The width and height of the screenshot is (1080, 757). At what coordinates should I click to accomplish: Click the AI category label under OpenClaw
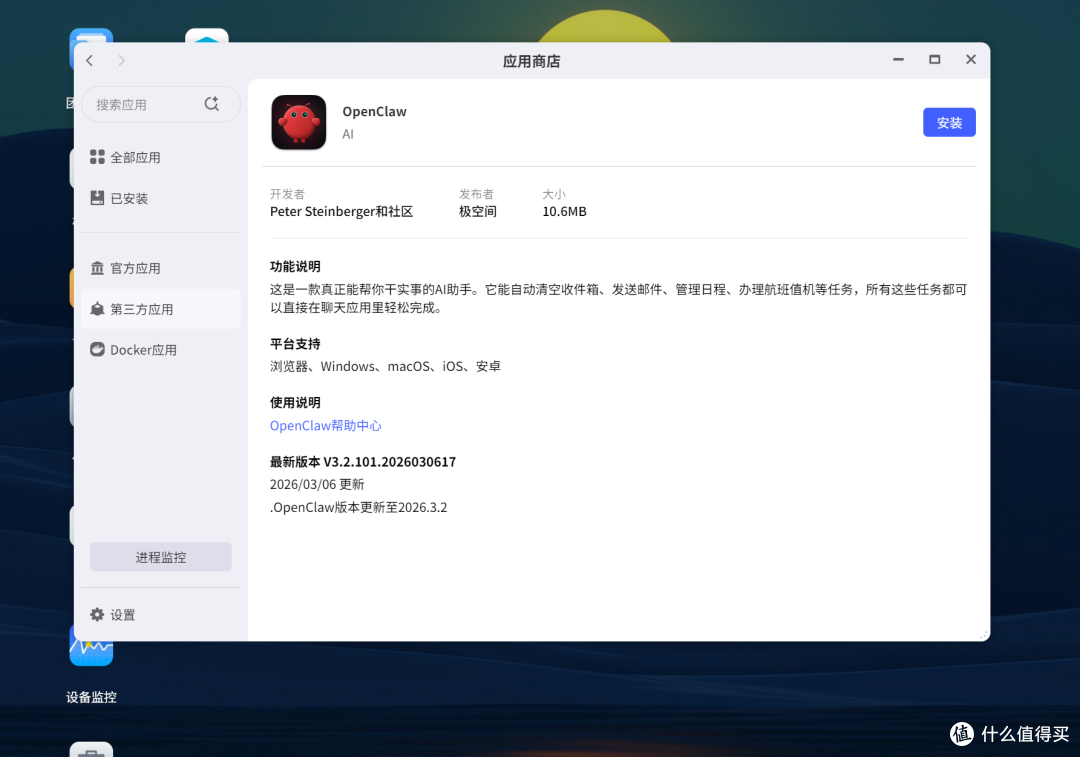pos(348,134)
